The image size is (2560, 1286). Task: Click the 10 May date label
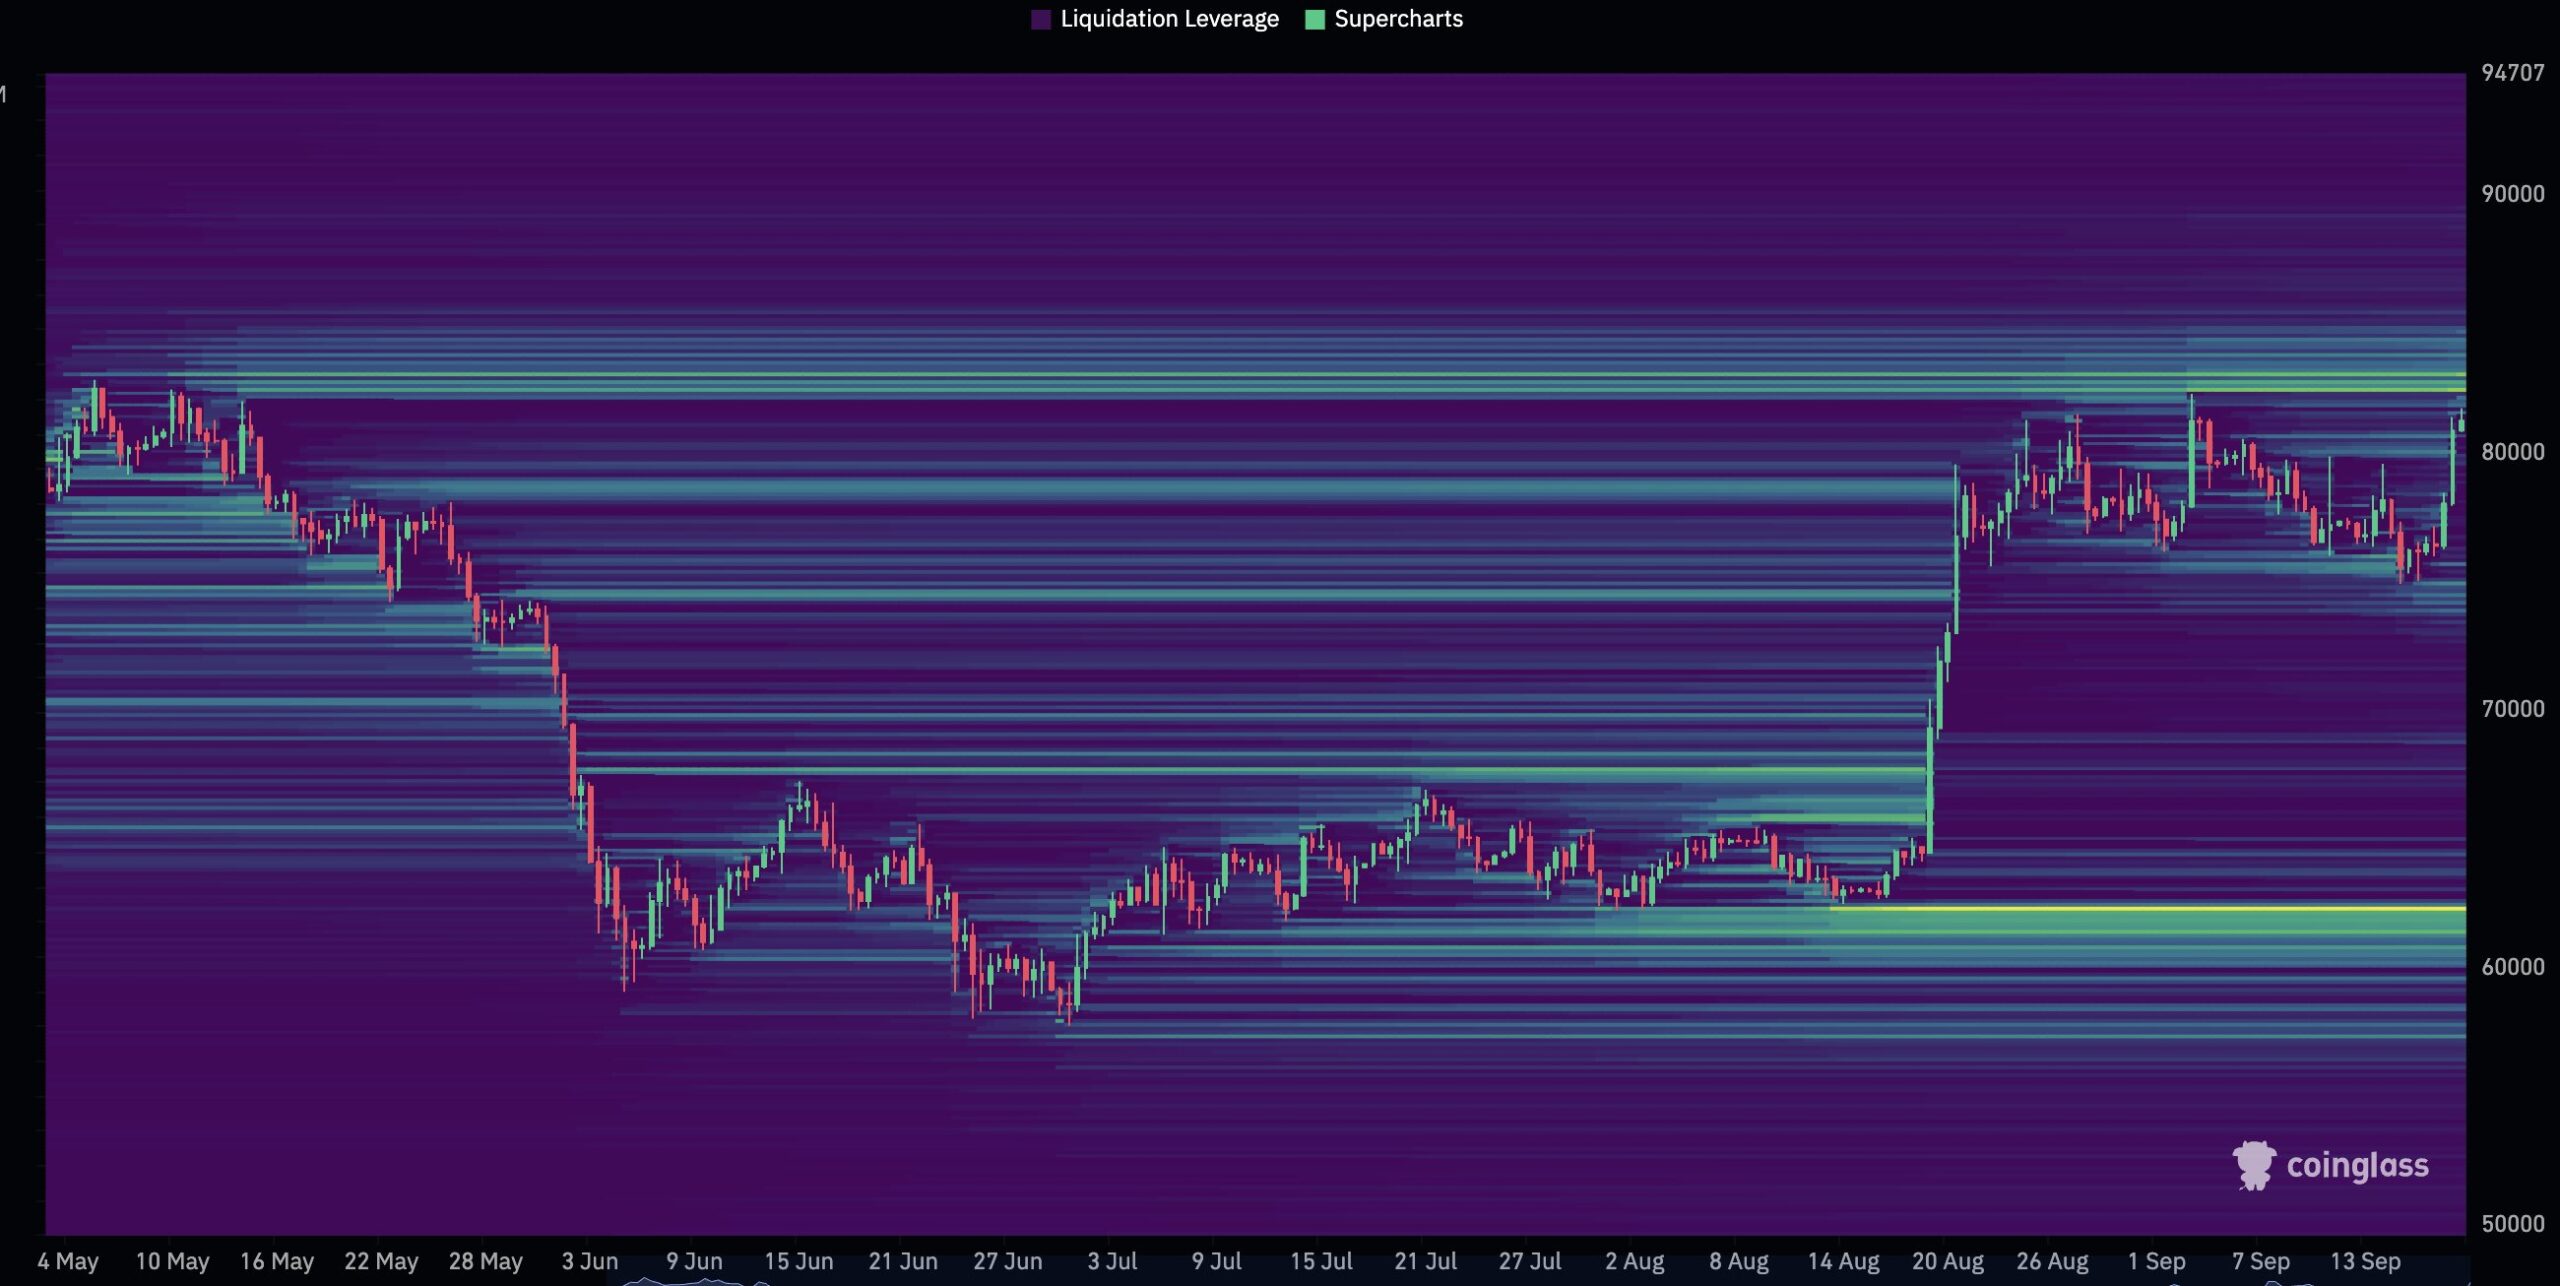(x=172, y=1261)
